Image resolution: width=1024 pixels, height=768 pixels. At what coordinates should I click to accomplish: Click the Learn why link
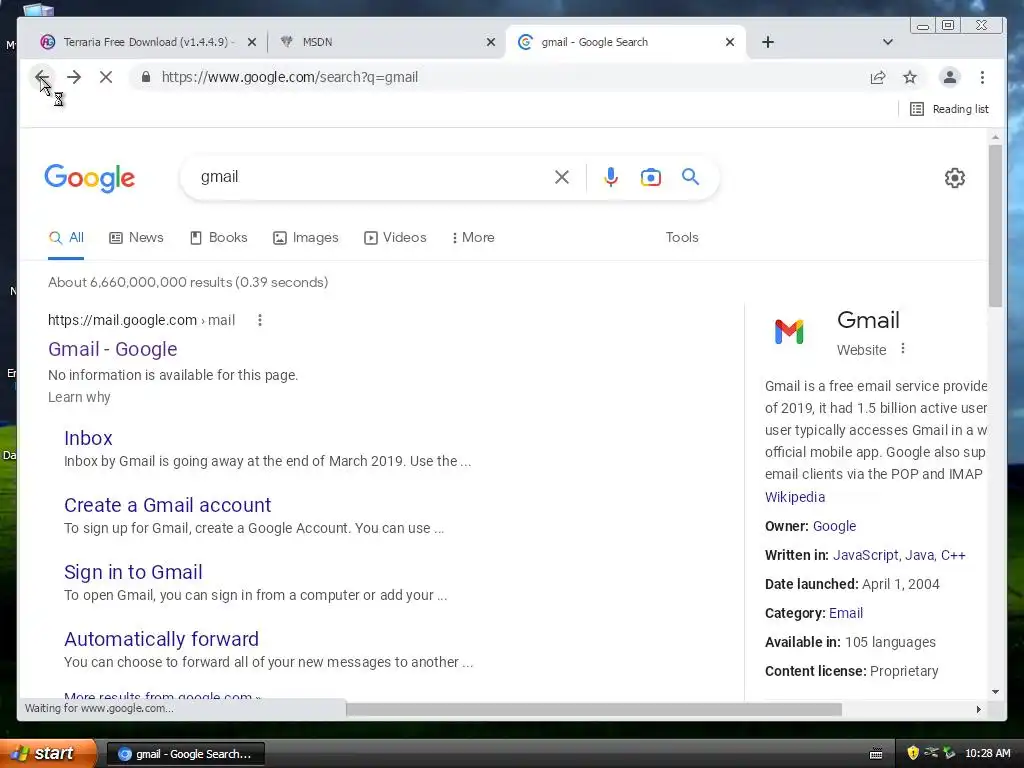pyautogui.click(x=79, y=397)
